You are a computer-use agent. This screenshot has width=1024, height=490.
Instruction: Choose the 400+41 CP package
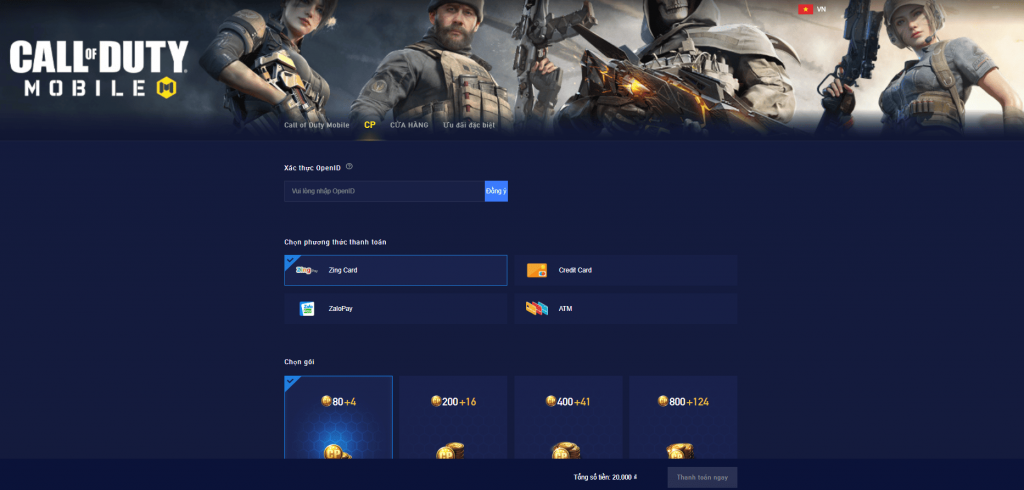click(568, 417)
